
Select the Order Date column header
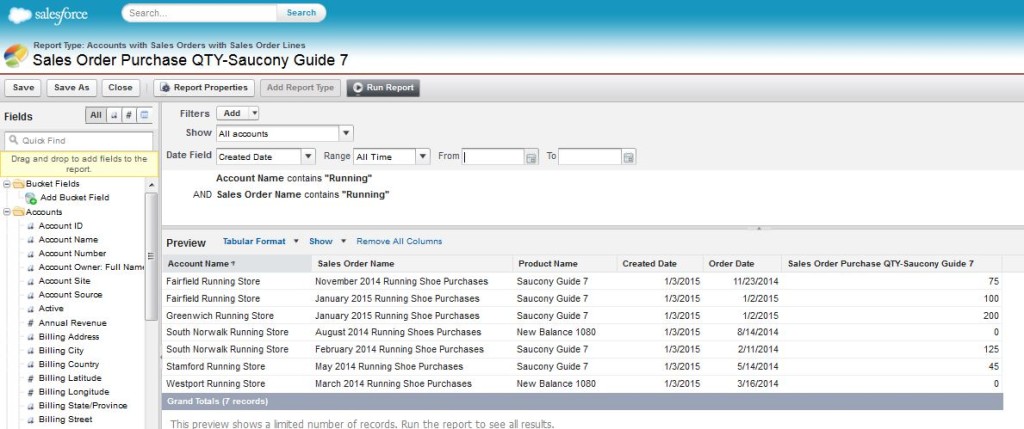[743, 264]
